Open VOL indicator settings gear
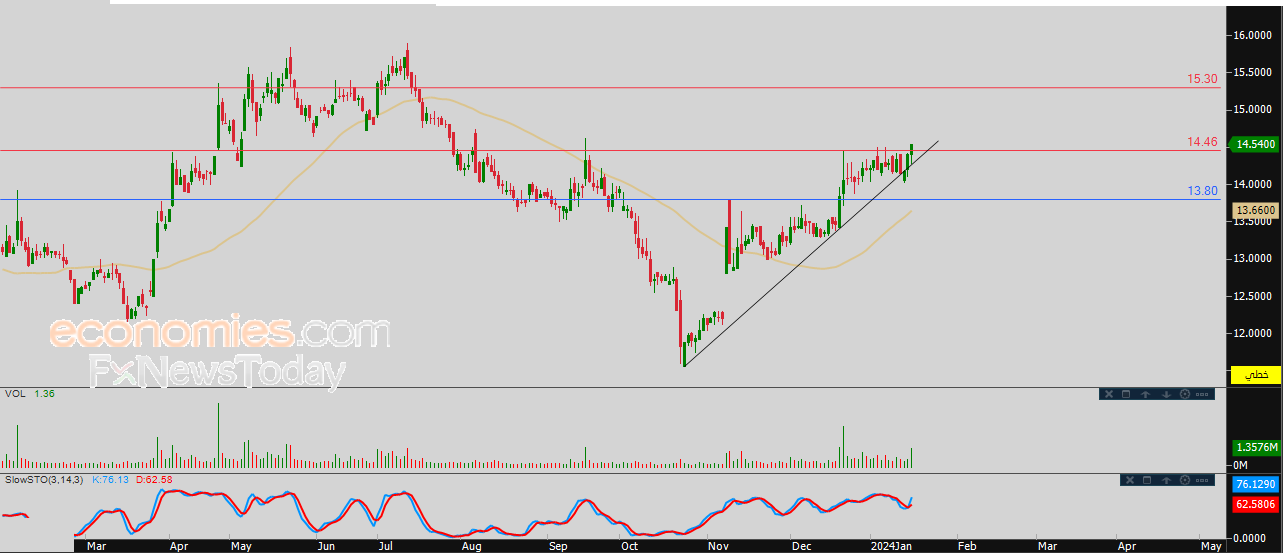This screenshot has height=553, width=1283. point(1185,394)
